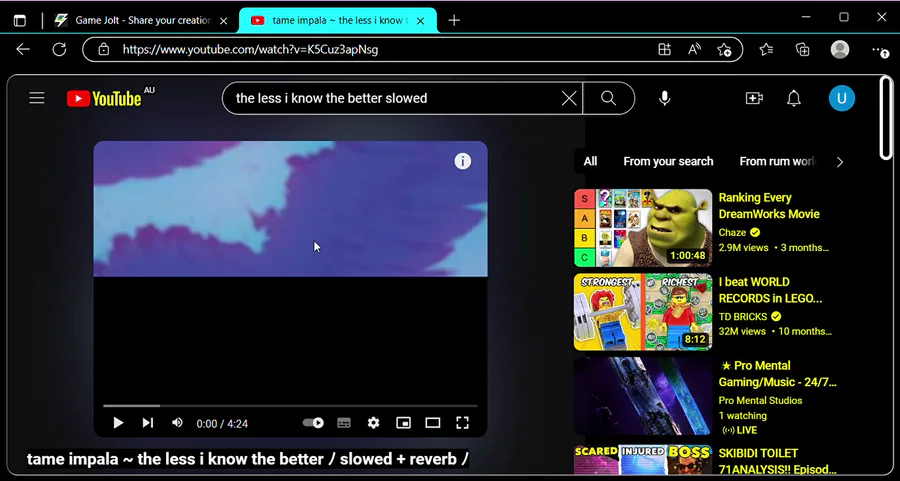Open the SKIBIDI TOILET 71 thumbnail
This screenshot has height=481, width=900.
[x=643, y=459]
